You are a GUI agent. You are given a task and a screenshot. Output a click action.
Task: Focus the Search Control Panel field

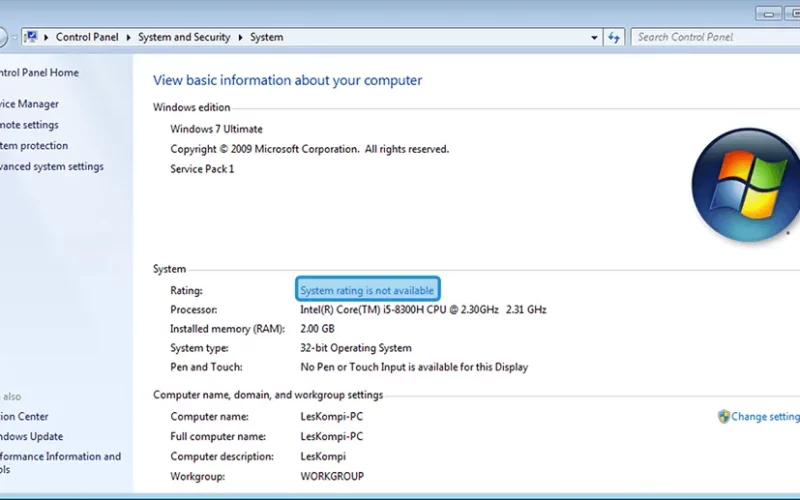click(715, 37)
